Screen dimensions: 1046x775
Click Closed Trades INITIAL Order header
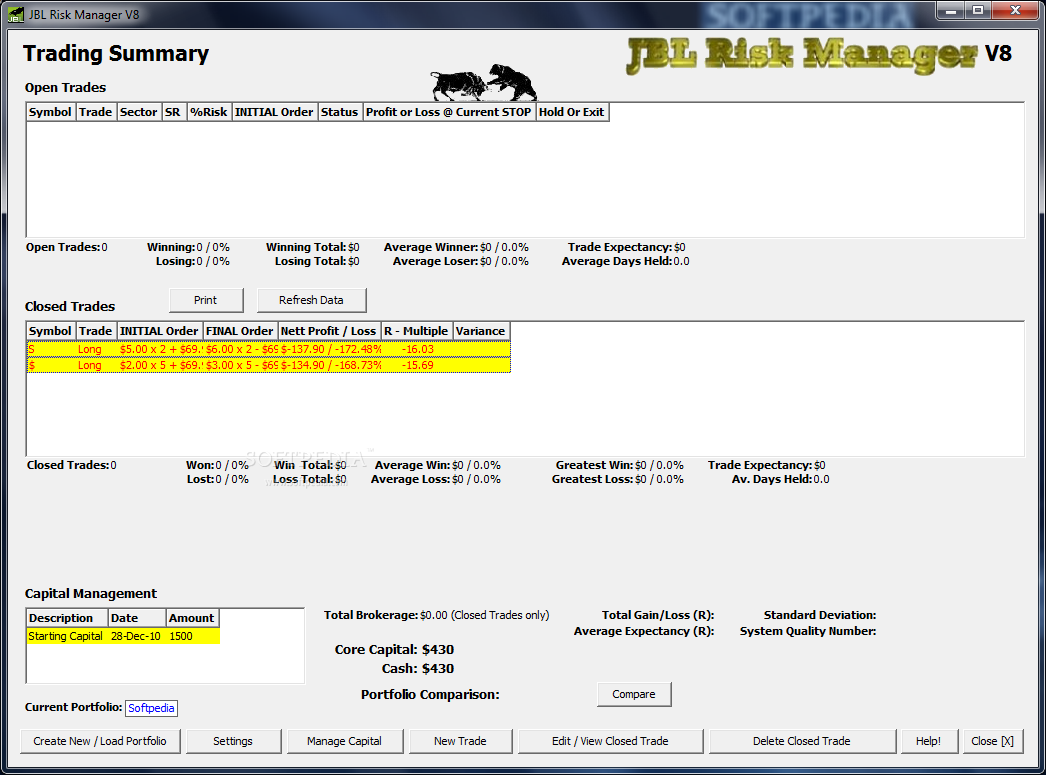click(x=159, y=331)
